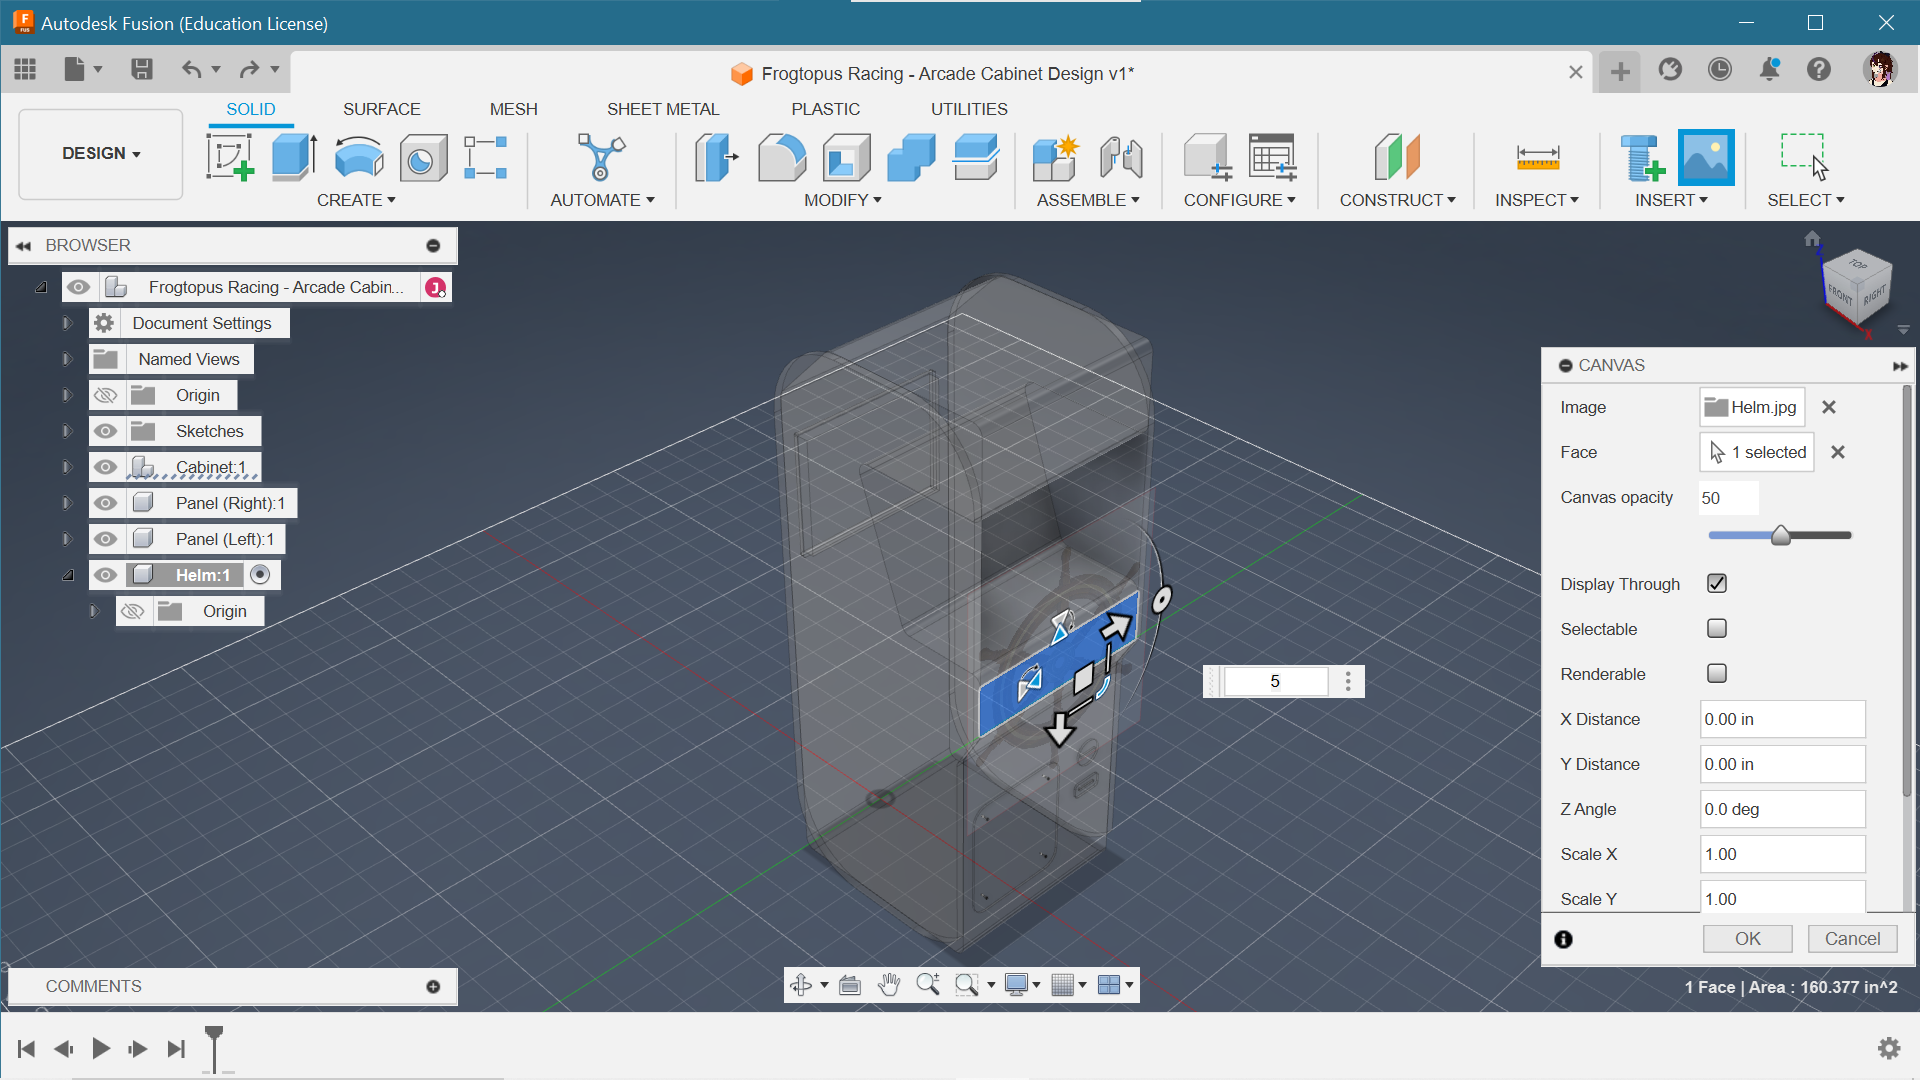Click the Helm.jpg image selector button
This screenshot has width=1920, height=1080.
click(x=1752, y=407)
